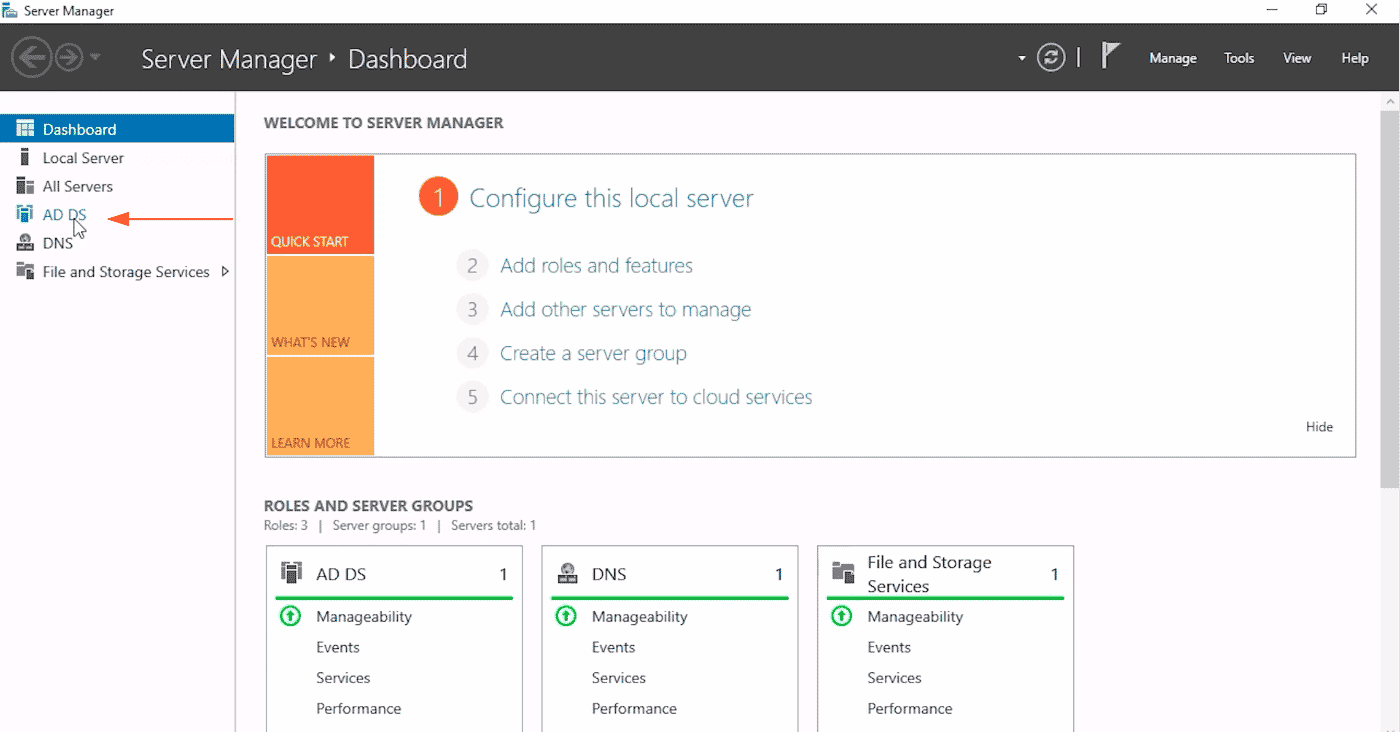
Task: Open the Tools menu
Action: (x=1238, y=58)
